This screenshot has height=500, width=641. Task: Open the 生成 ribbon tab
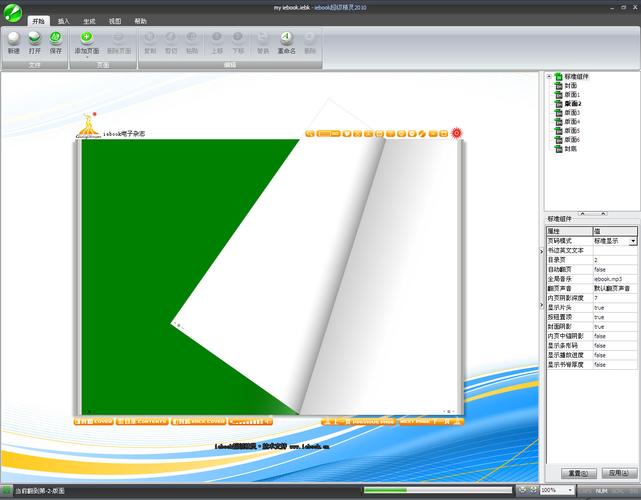pos(89,20)
